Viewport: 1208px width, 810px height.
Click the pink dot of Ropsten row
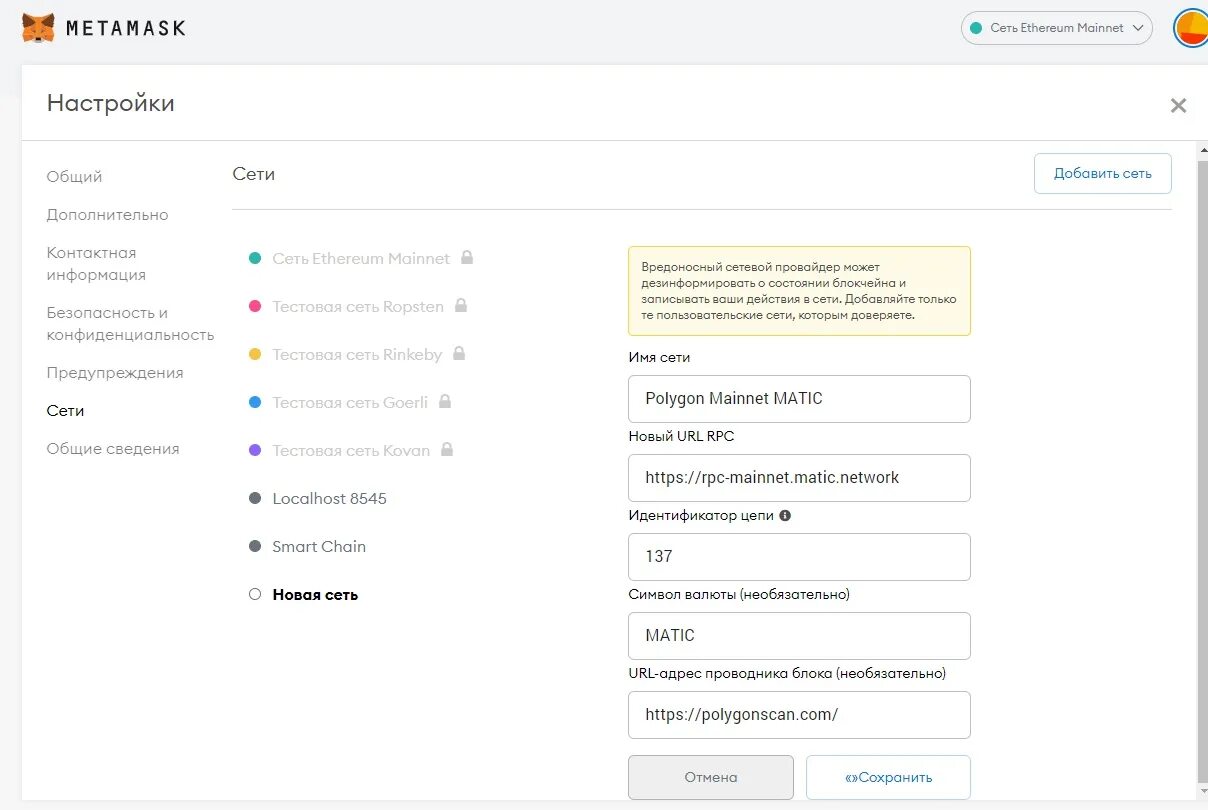[x=254, y=306]
